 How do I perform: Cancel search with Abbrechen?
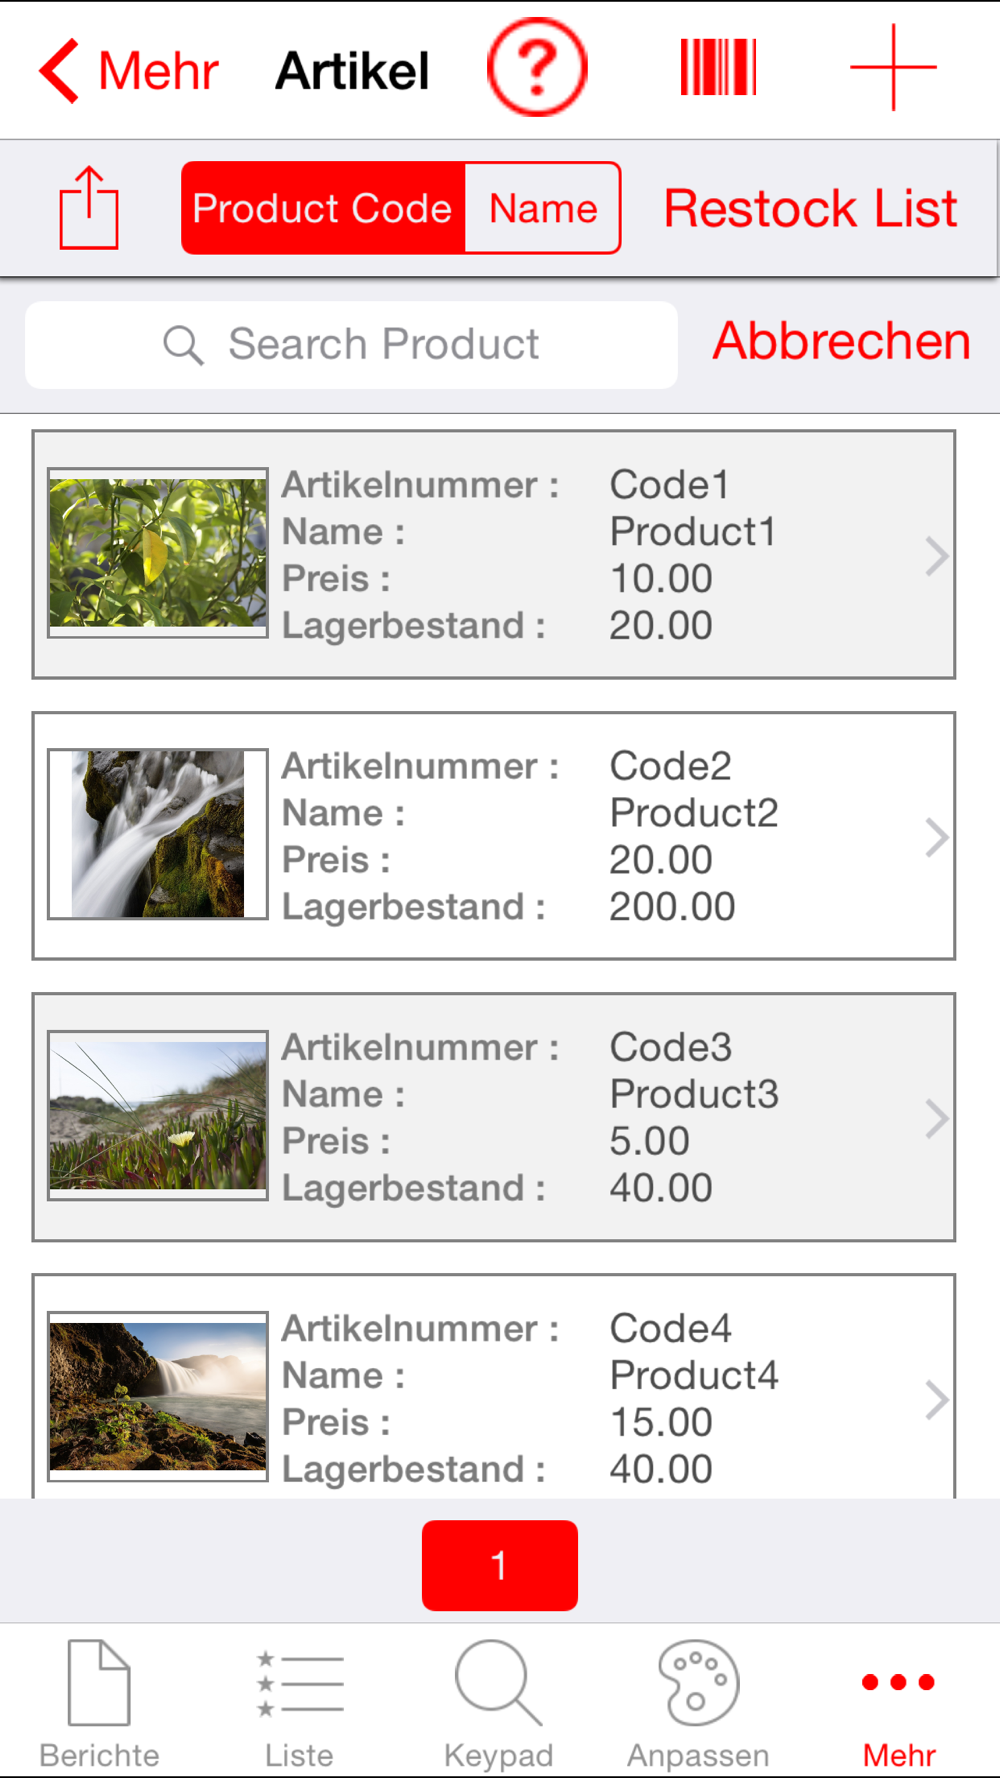point(841,341)
